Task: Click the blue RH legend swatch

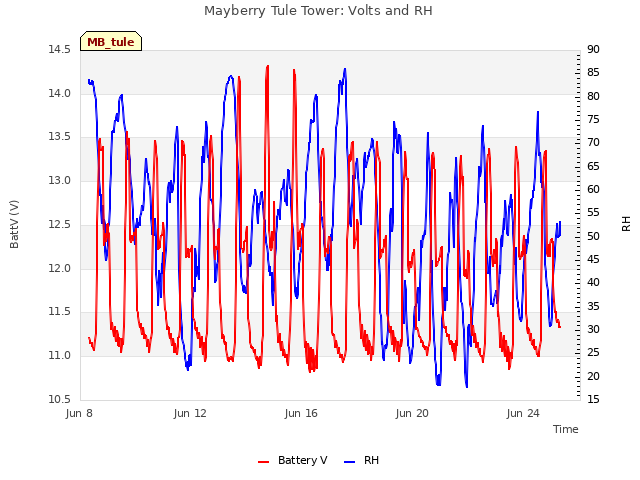Action: coord(350,462)
